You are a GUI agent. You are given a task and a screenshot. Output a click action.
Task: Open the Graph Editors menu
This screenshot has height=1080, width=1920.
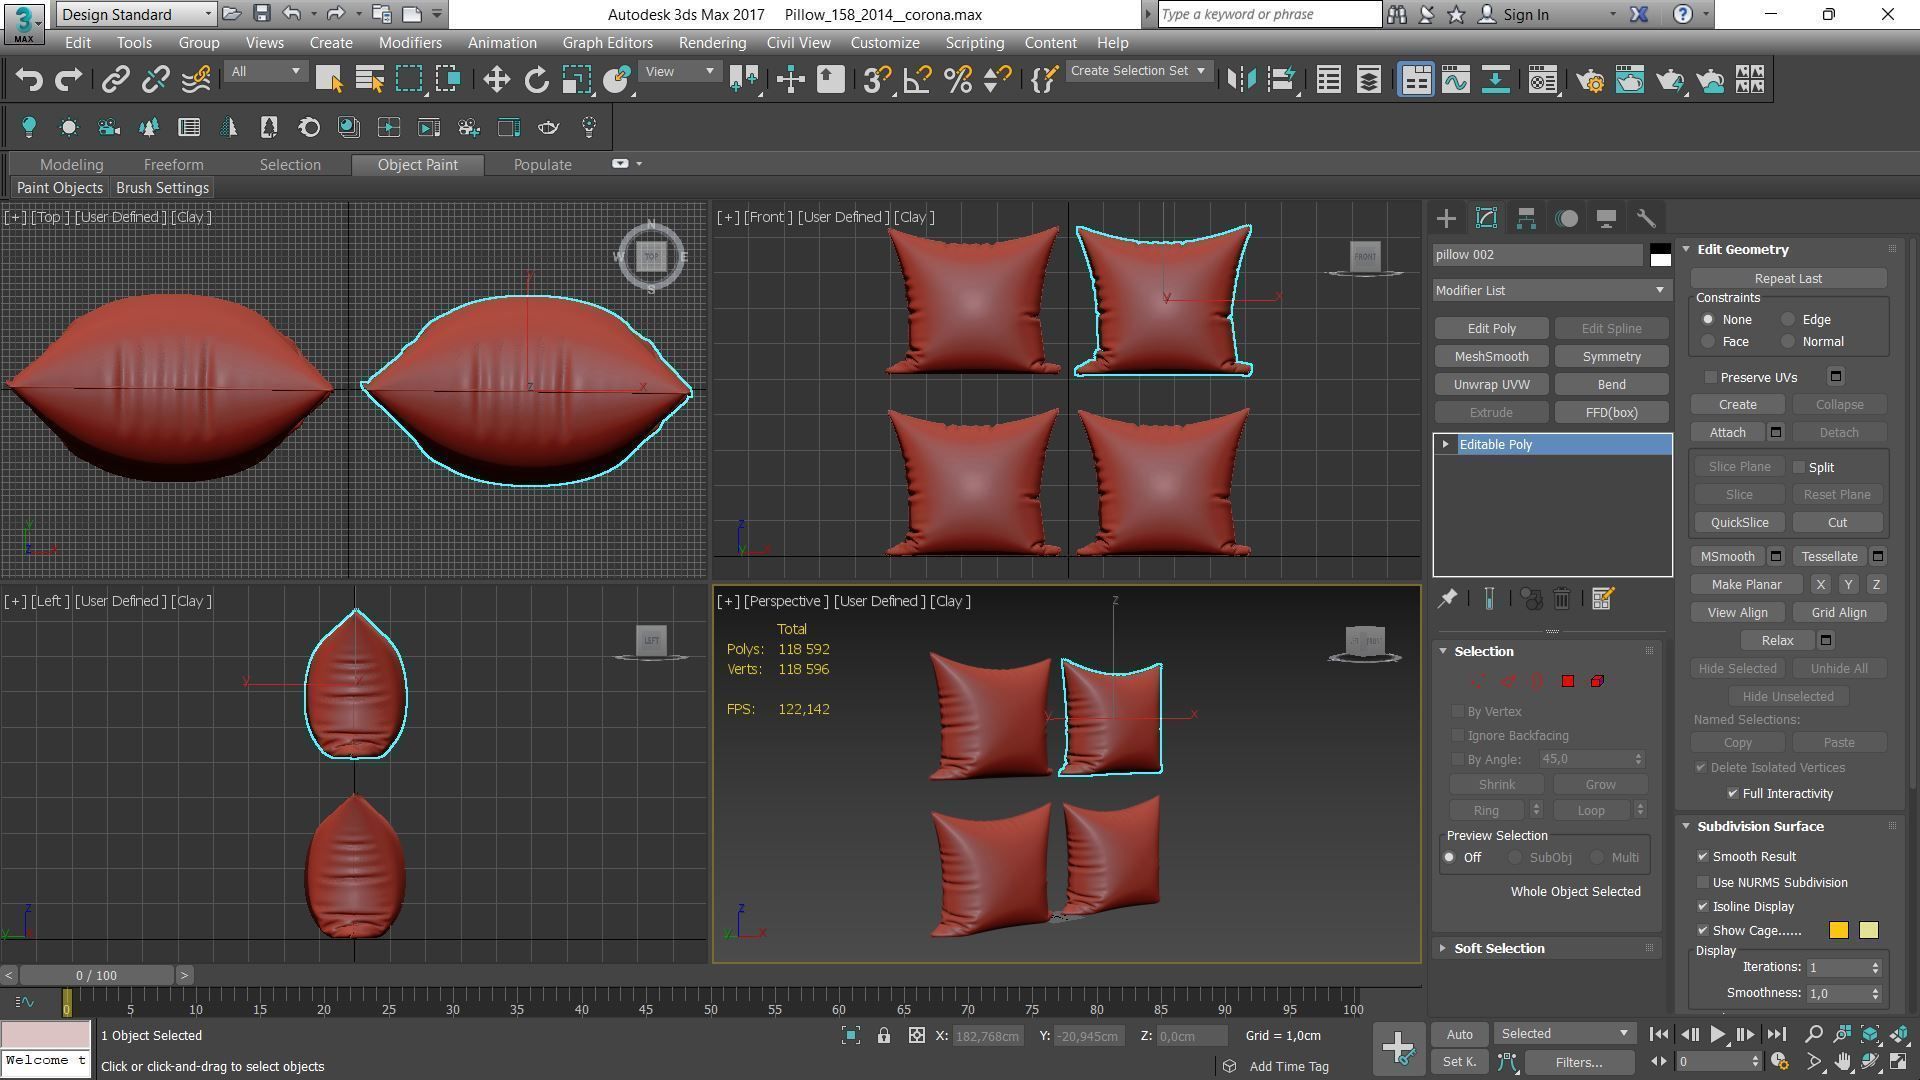pos(607,43)
